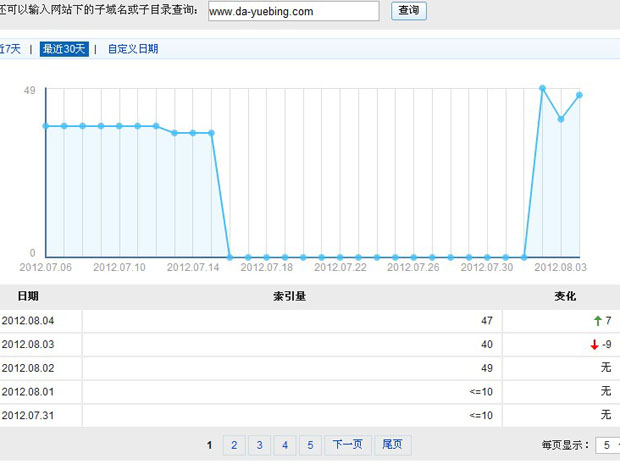Click the first data point on the chart
Image resolution: width=620 pixels, height=464 pixels.
[46, 126]
